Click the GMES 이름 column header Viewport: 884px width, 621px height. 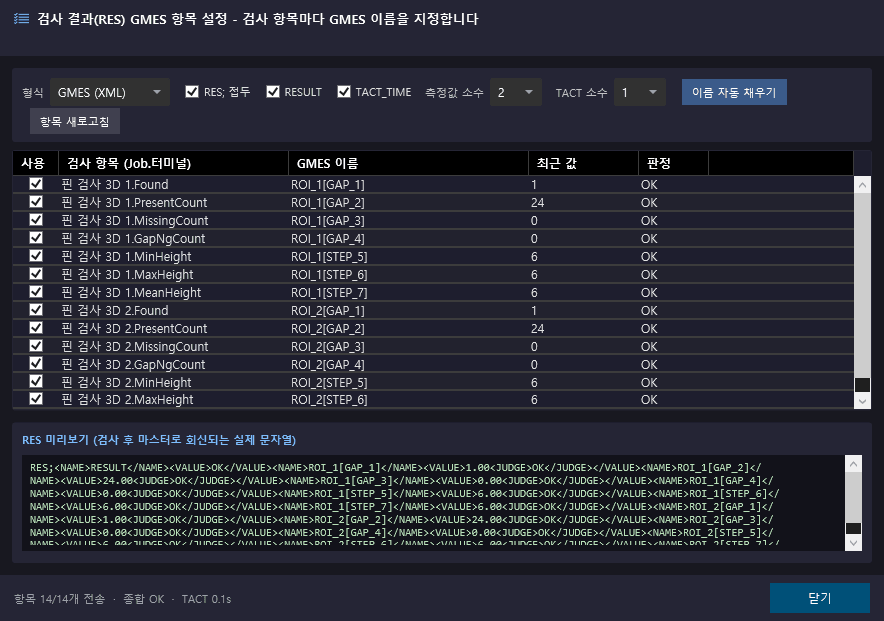pos(409,163)
